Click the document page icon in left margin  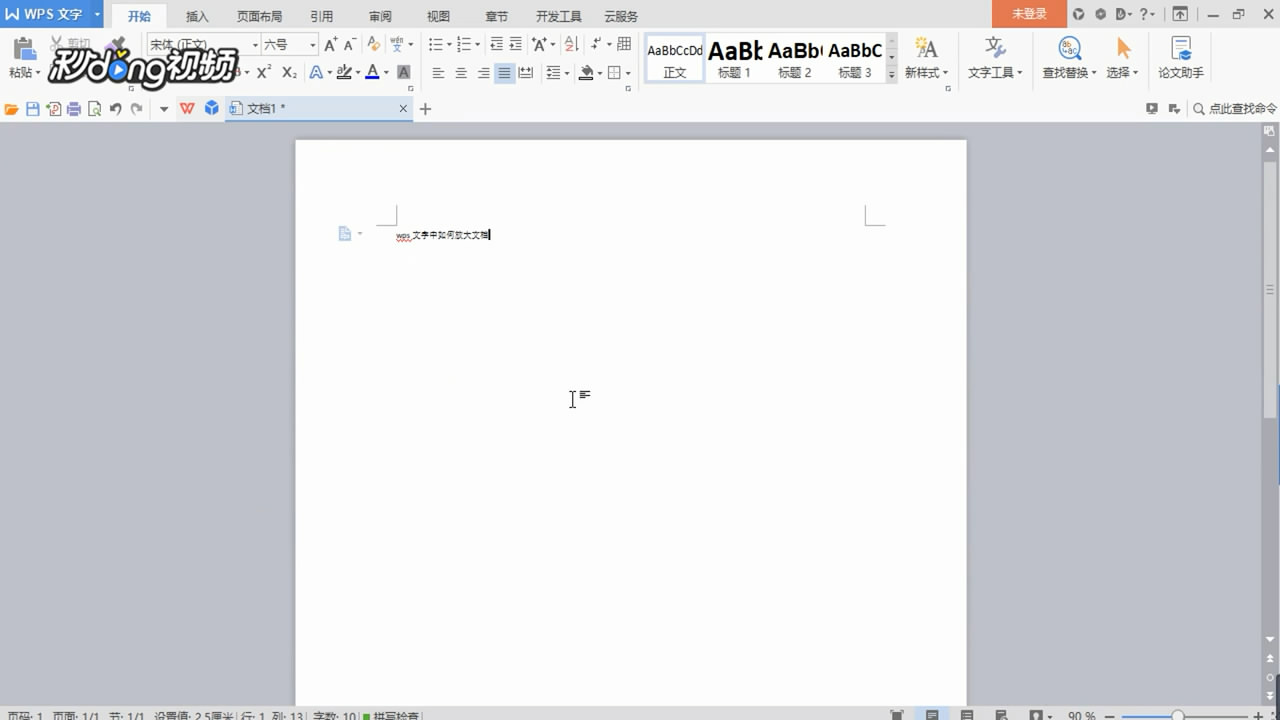(x=345, y=234)
